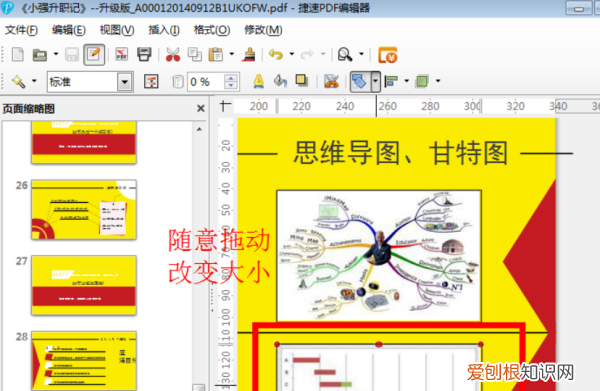Image resolution: width=600 pixels, height=391 pixels.
Task: Click the 0 % transparency input field
Action: click(x=205, y=82)
